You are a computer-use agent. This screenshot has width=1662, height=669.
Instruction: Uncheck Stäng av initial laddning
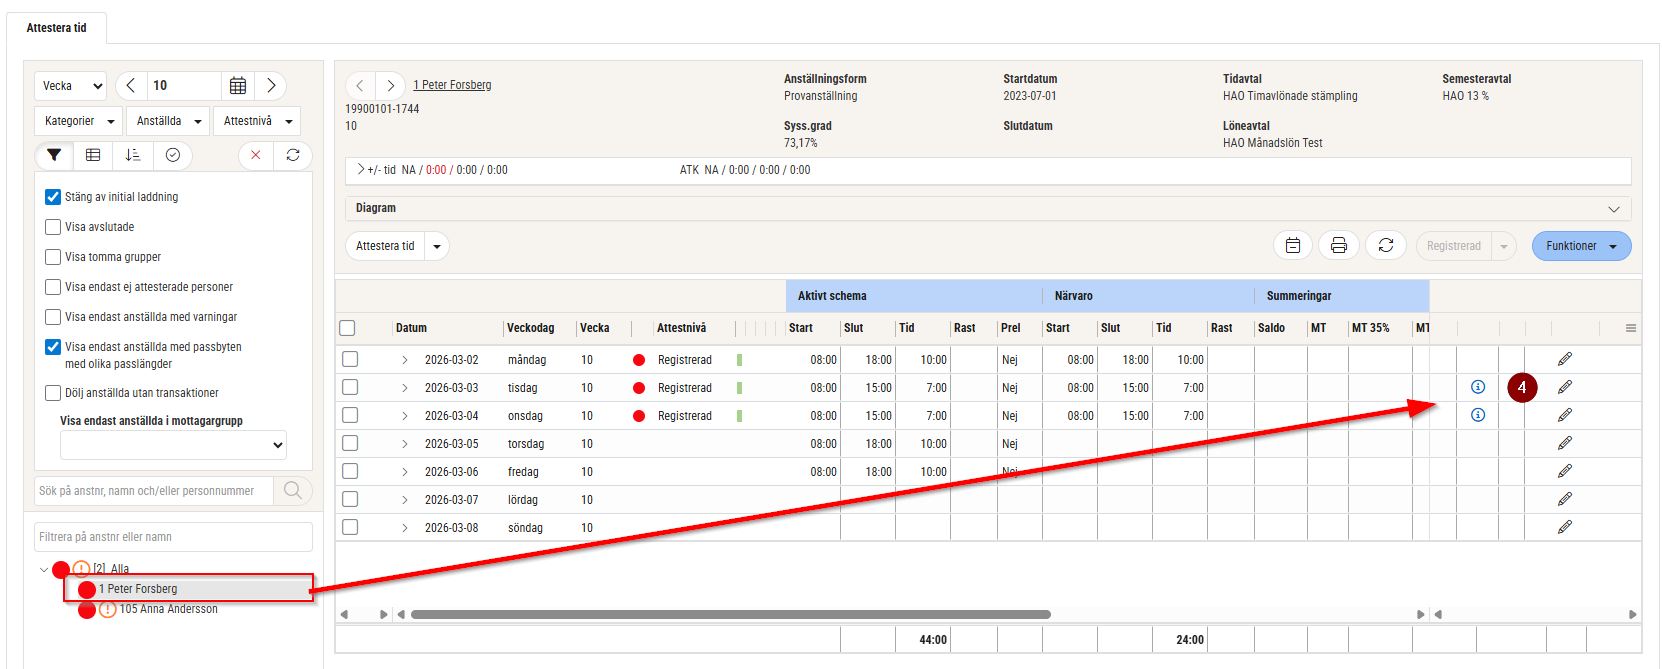tap(54, 197)
